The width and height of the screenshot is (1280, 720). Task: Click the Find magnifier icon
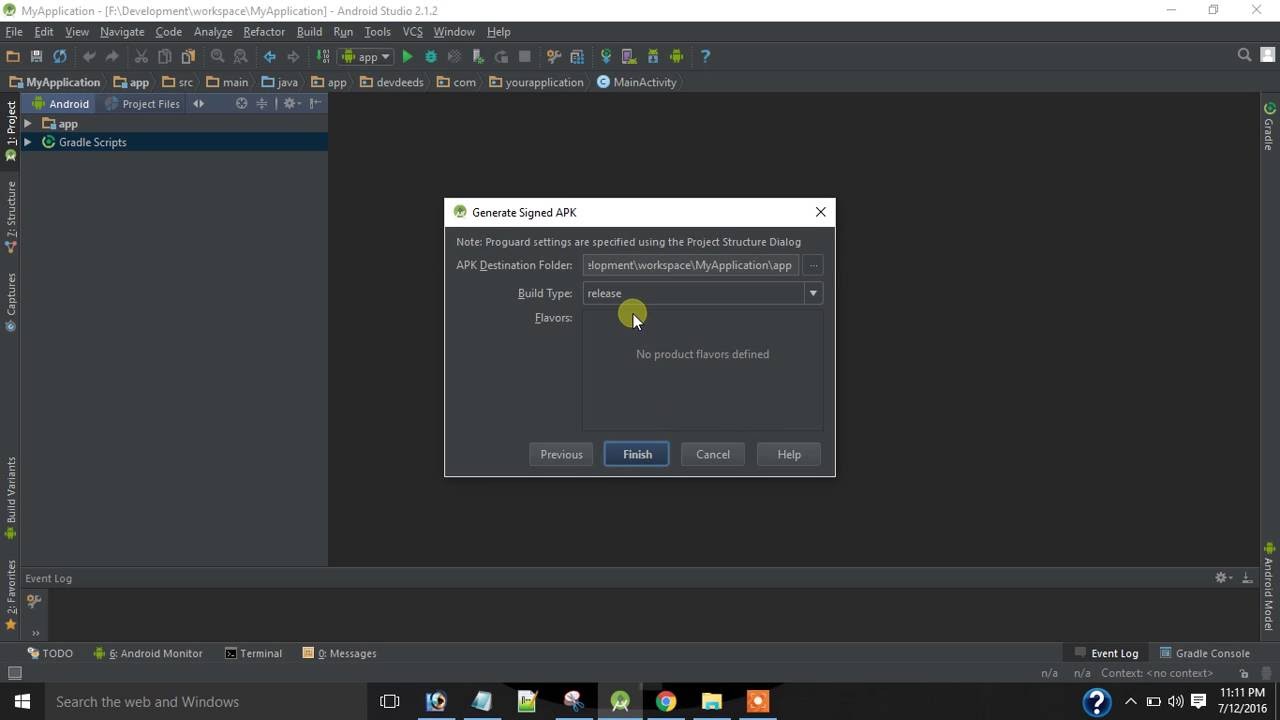pyautogui.click(x=217, y=56)
